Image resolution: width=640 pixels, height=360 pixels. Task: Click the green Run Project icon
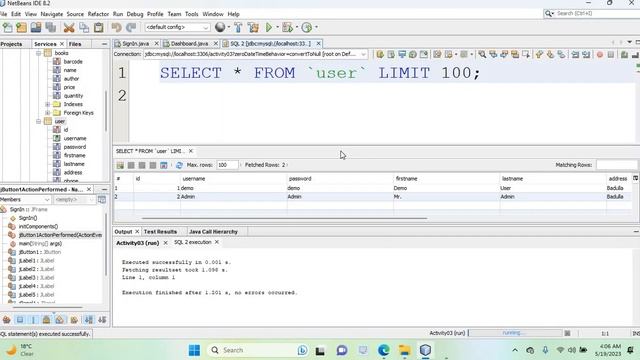click(x=269, y=27)
